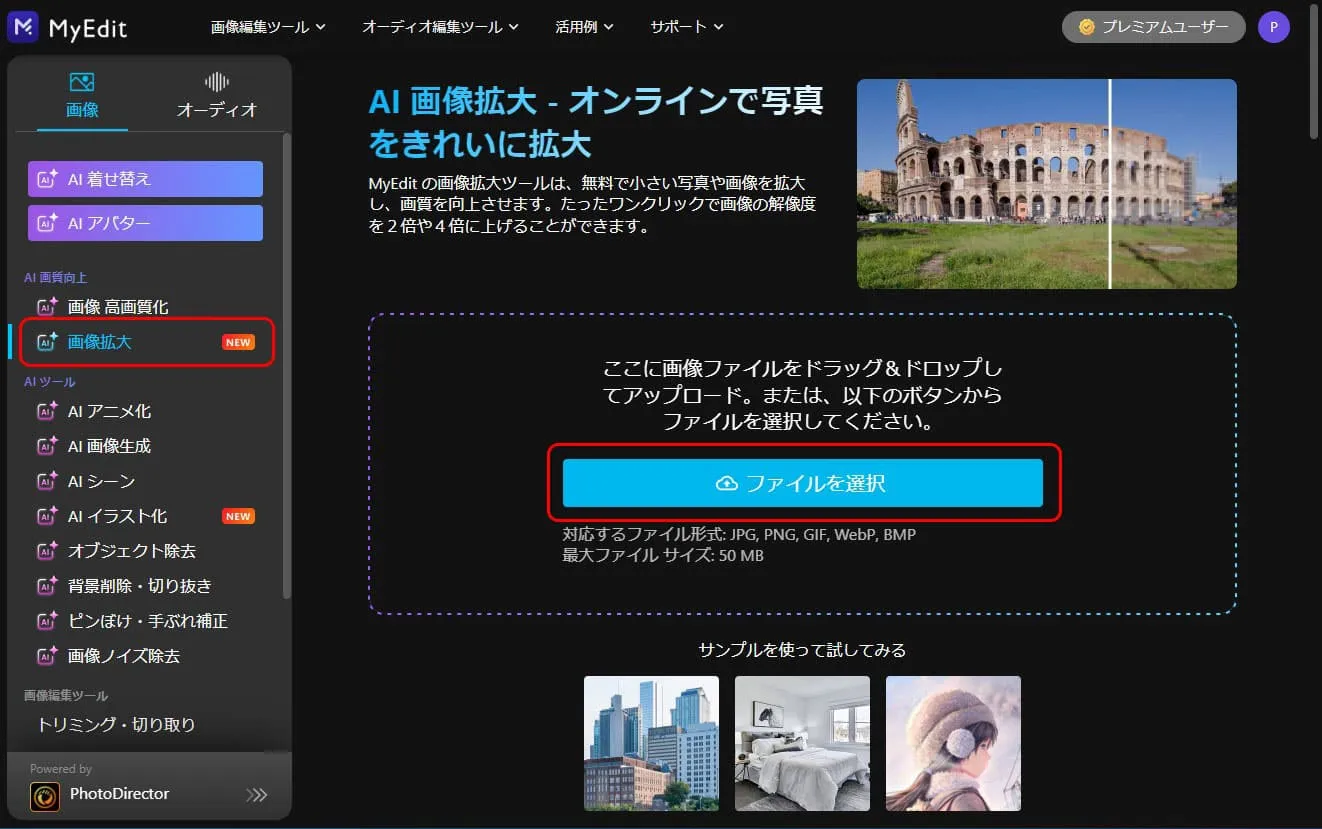Switch to the 画像 tab
The height and width of the screenshot is (829, 1322).
[x=82, y=96]
